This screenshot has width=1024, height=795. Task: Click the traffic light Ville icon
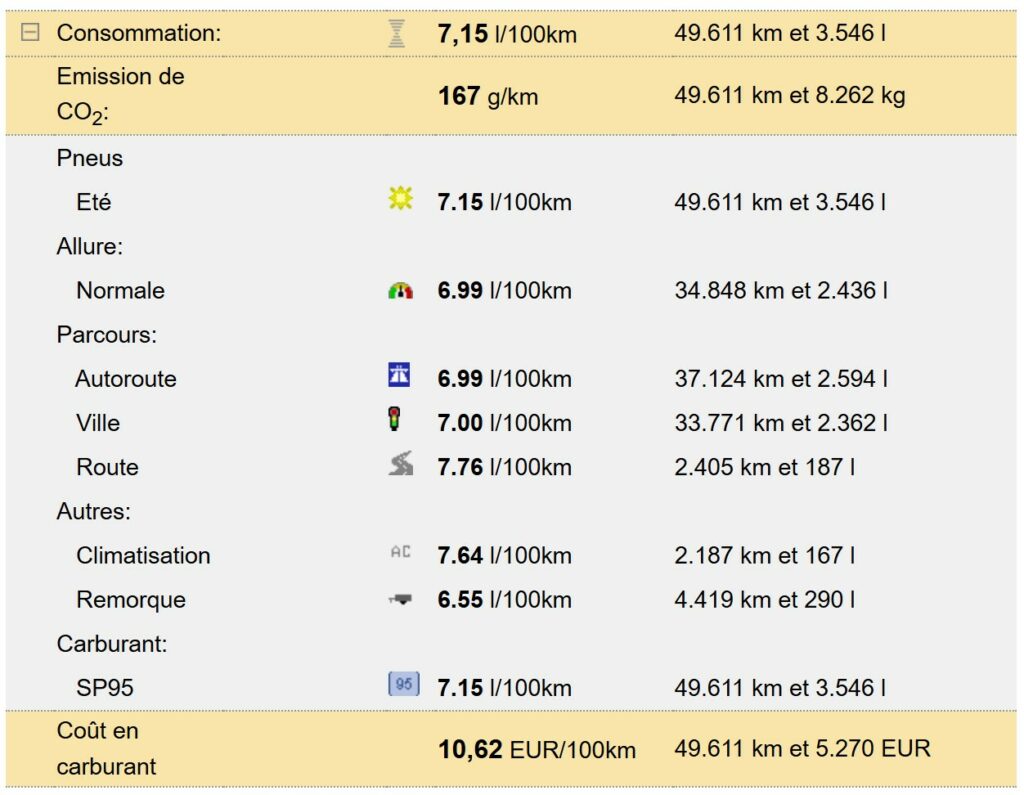pyautogui.click(x=395, y=420)
